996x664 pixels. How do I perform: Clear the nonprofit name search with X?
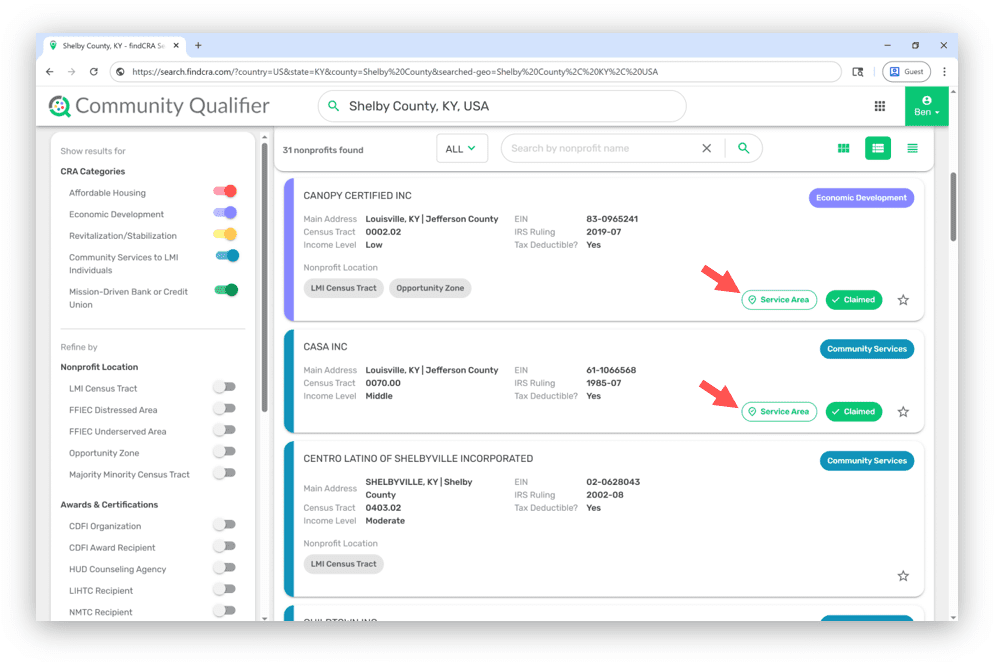click(x=706, y=148)
